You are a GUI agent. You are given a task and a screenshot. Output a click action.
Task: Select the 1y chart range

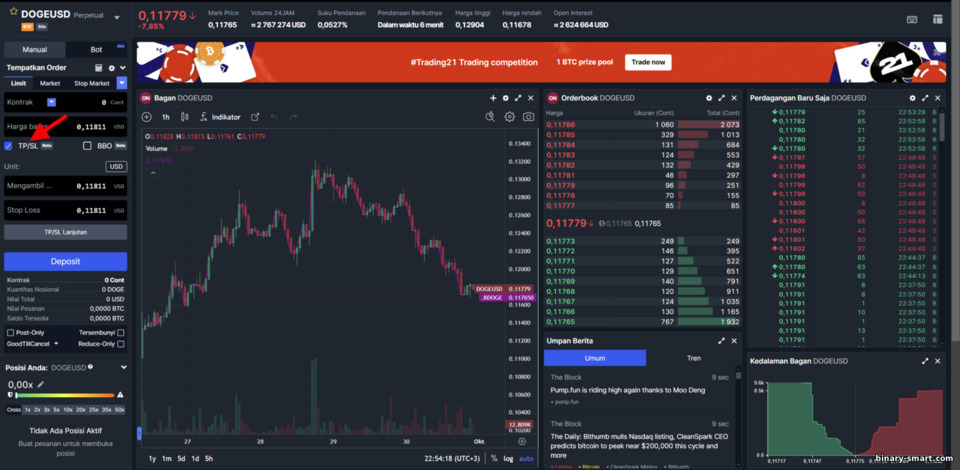pos(152,458)
